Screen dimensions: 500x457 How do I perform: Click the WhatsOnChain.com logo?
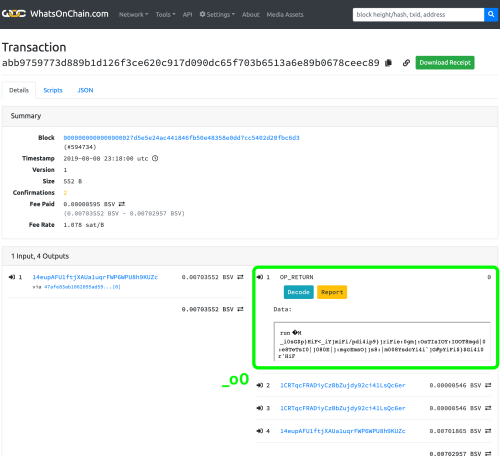55,14
